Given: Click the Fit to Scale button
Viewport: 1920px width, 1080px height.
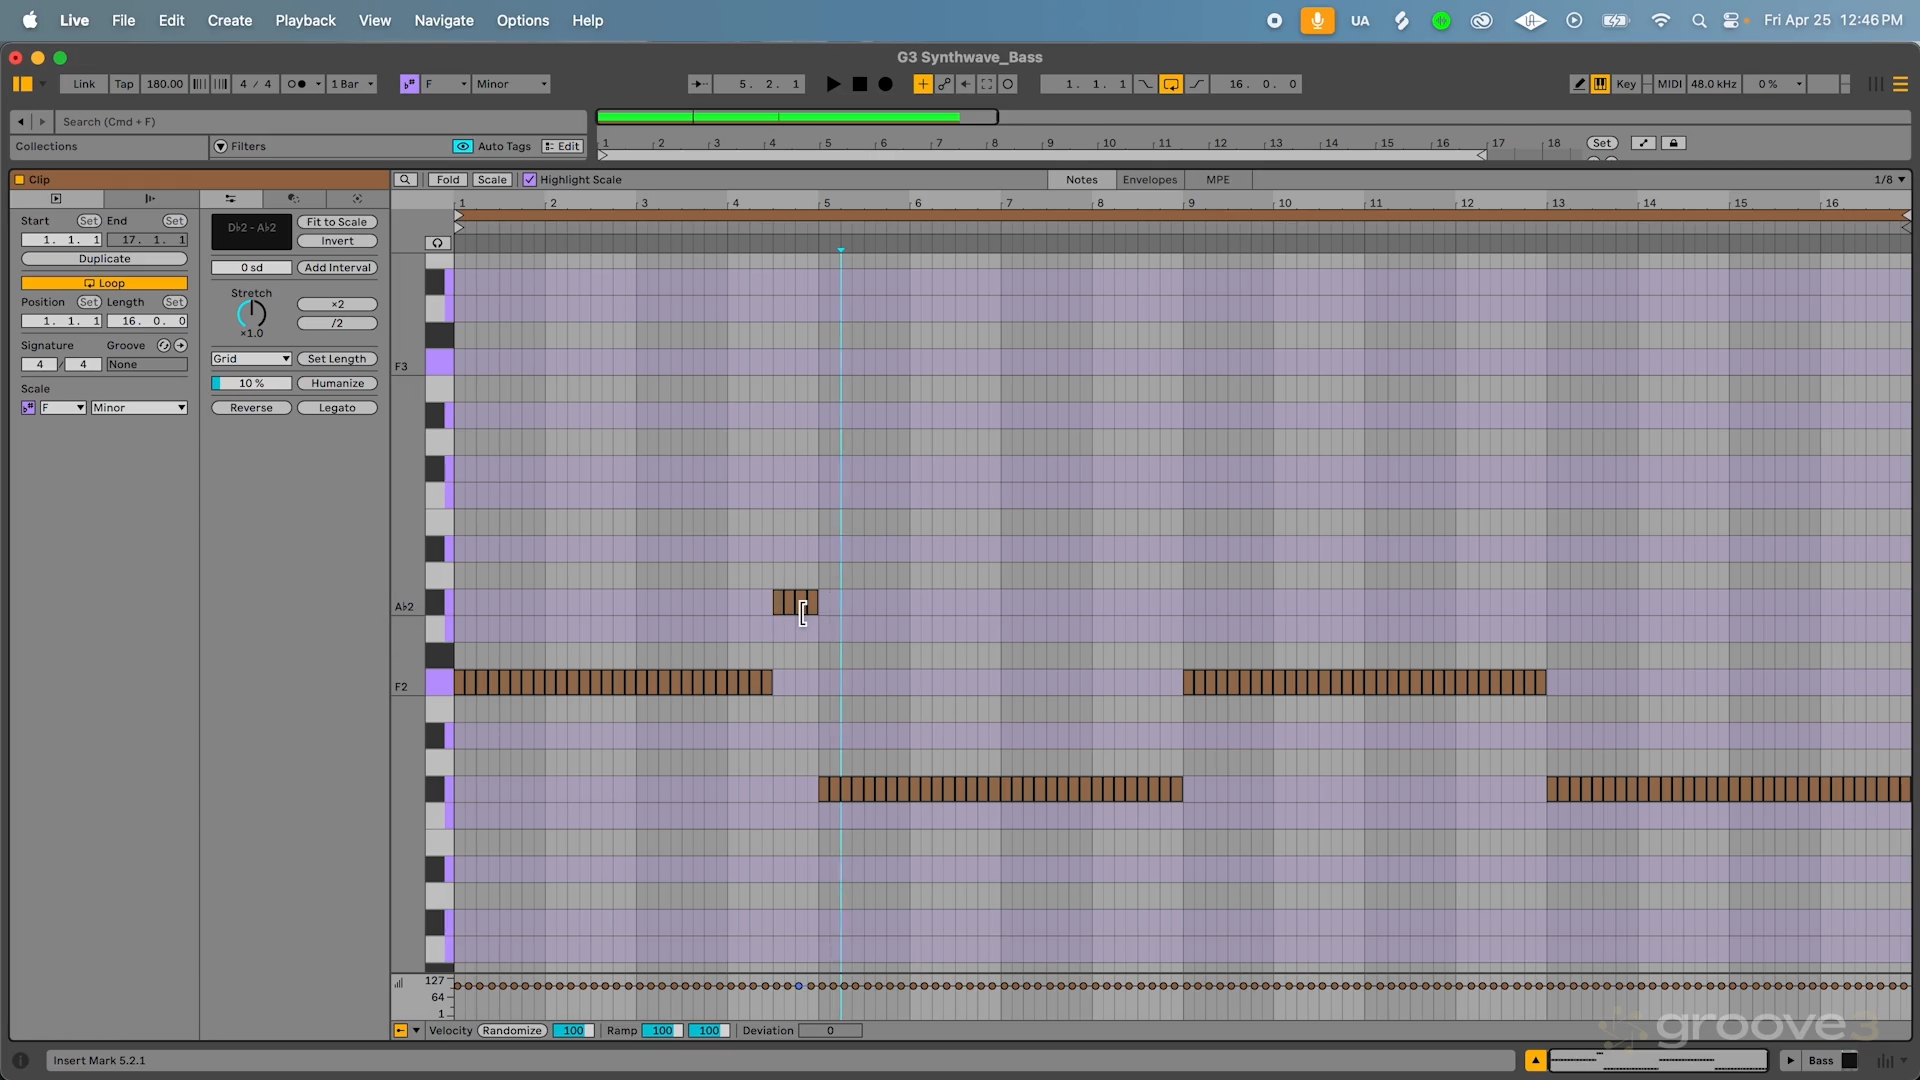Looking at the screenshot, I should tap(337, 222).
